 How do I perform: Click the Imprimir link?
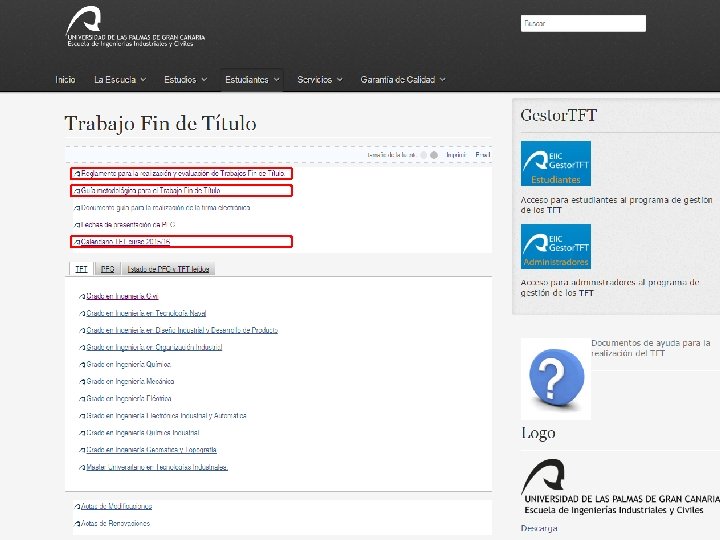[456, 155]
